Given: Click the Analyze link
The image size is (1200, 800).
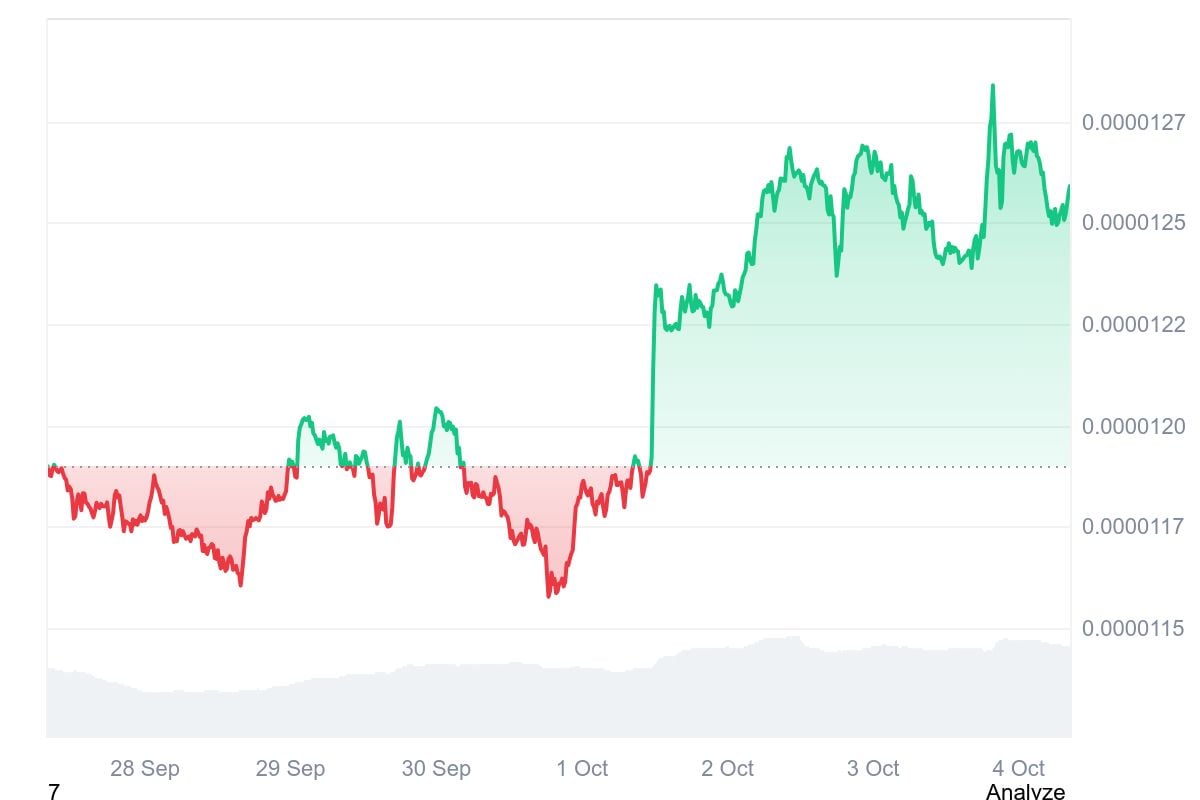Looking at the screenshot, I should point(1025,792).
